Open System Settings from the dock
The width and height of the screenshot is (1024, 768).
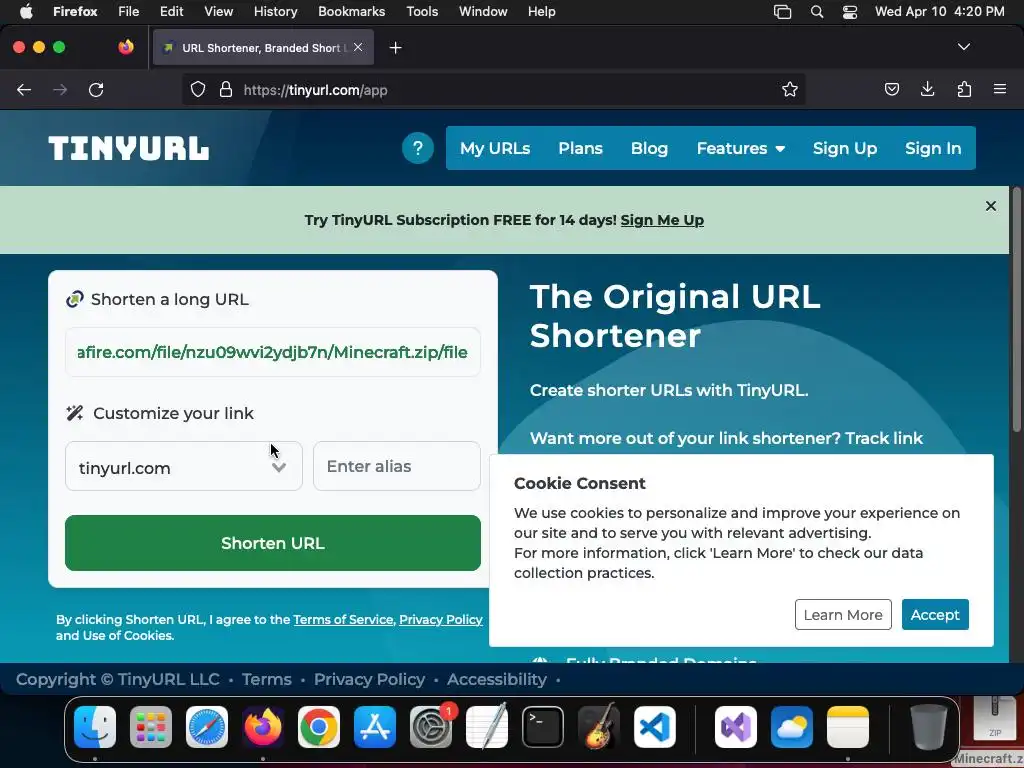coord(431,727)
